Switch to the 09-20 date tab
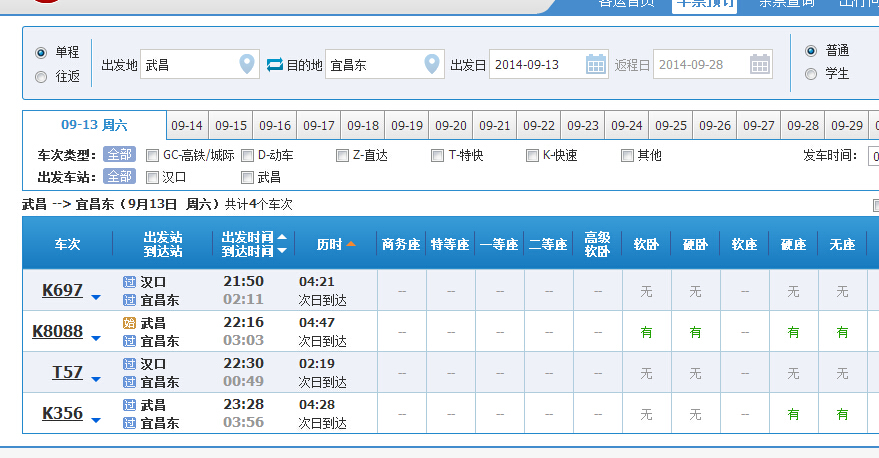Viewport: 879px width, 458px height. [451, 126]
